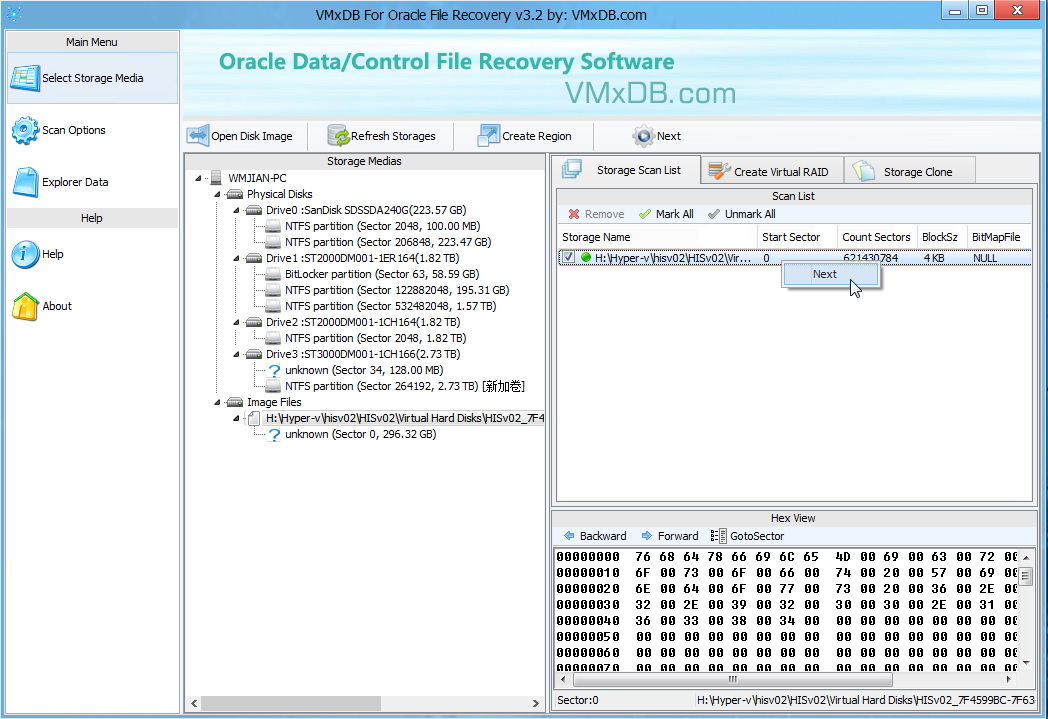Open Select Storage Media in main menu

92,78
